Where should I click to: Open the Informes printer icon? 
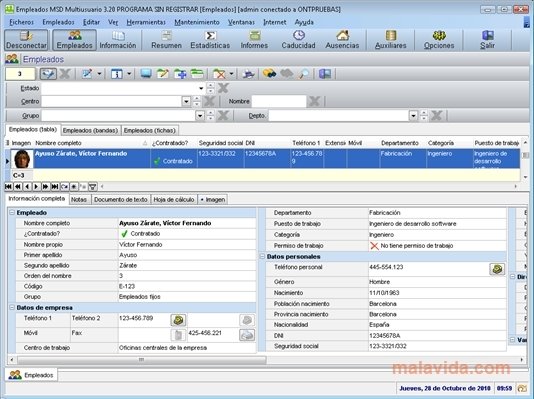pyautogui.click(x=254, y=40)
